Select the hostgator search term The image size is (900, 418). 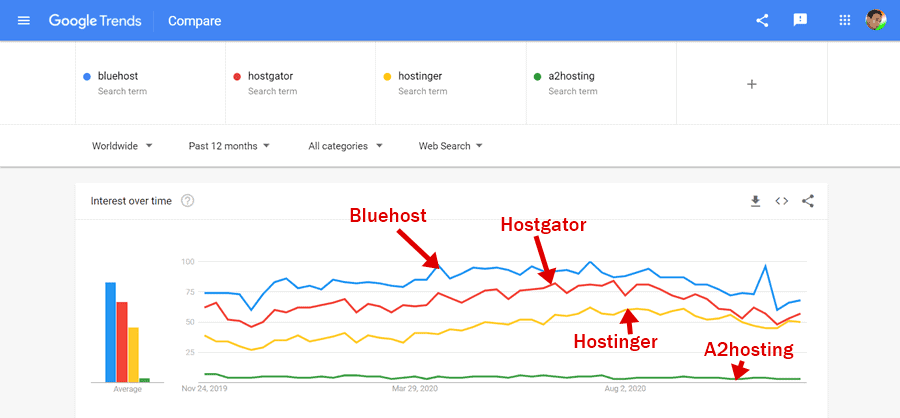pyautogui.click(x=270, y=76)
